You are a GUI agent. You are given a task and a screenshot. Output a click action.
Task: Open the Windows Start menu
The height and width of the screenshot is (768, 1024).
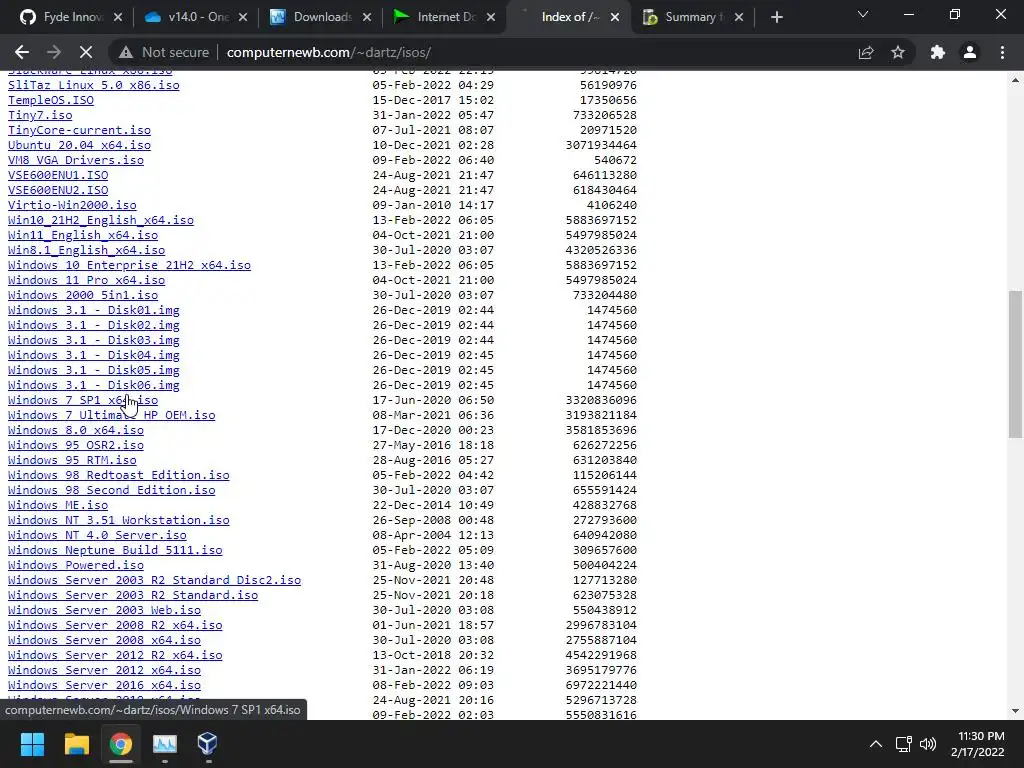pos(32,744)
